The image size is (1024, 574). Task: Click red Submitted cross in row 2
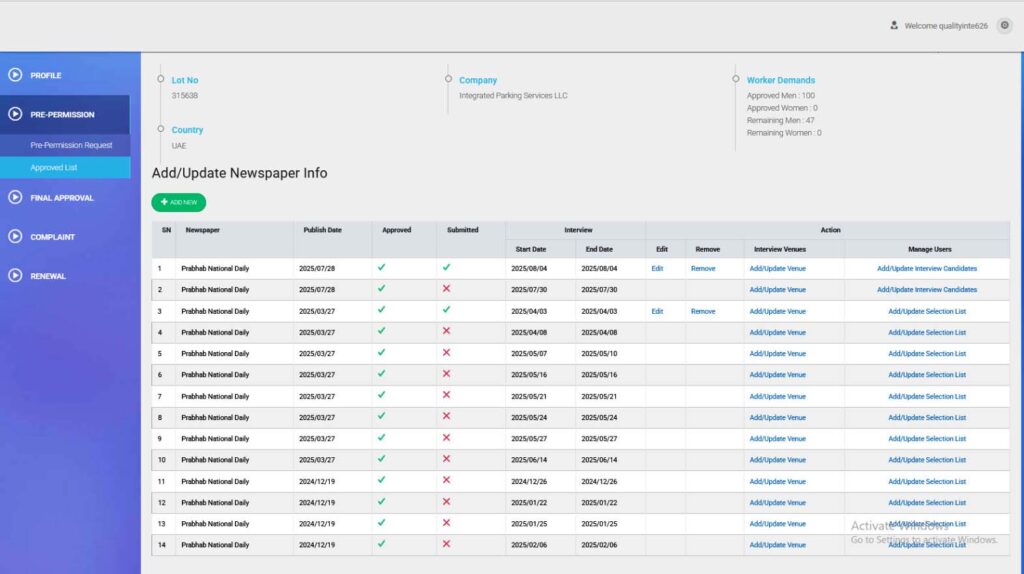pyautogui.click(x=446, y=289)
